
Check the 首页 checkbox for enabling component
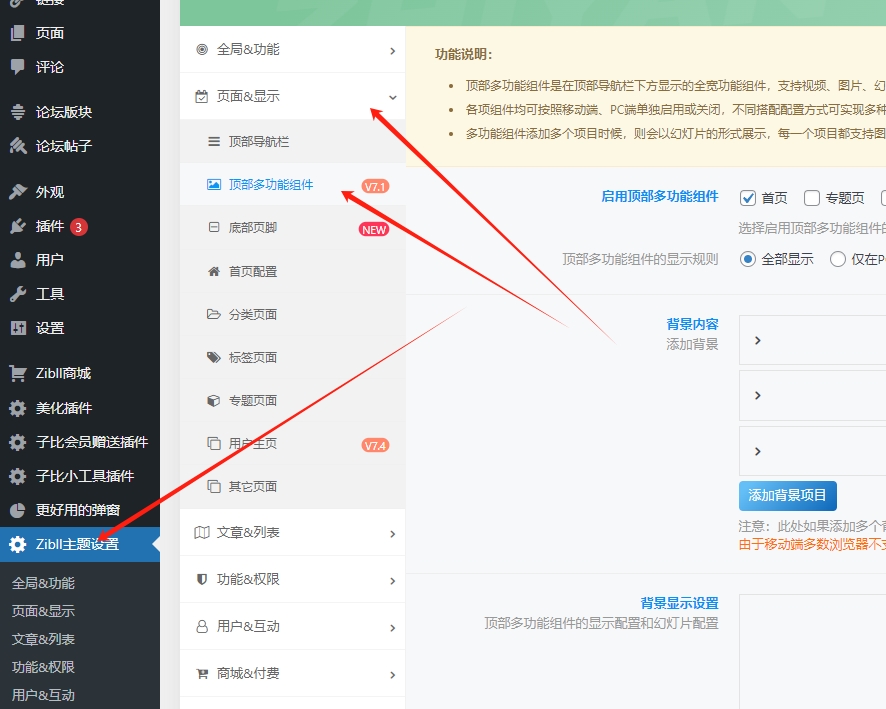[749, 197]
